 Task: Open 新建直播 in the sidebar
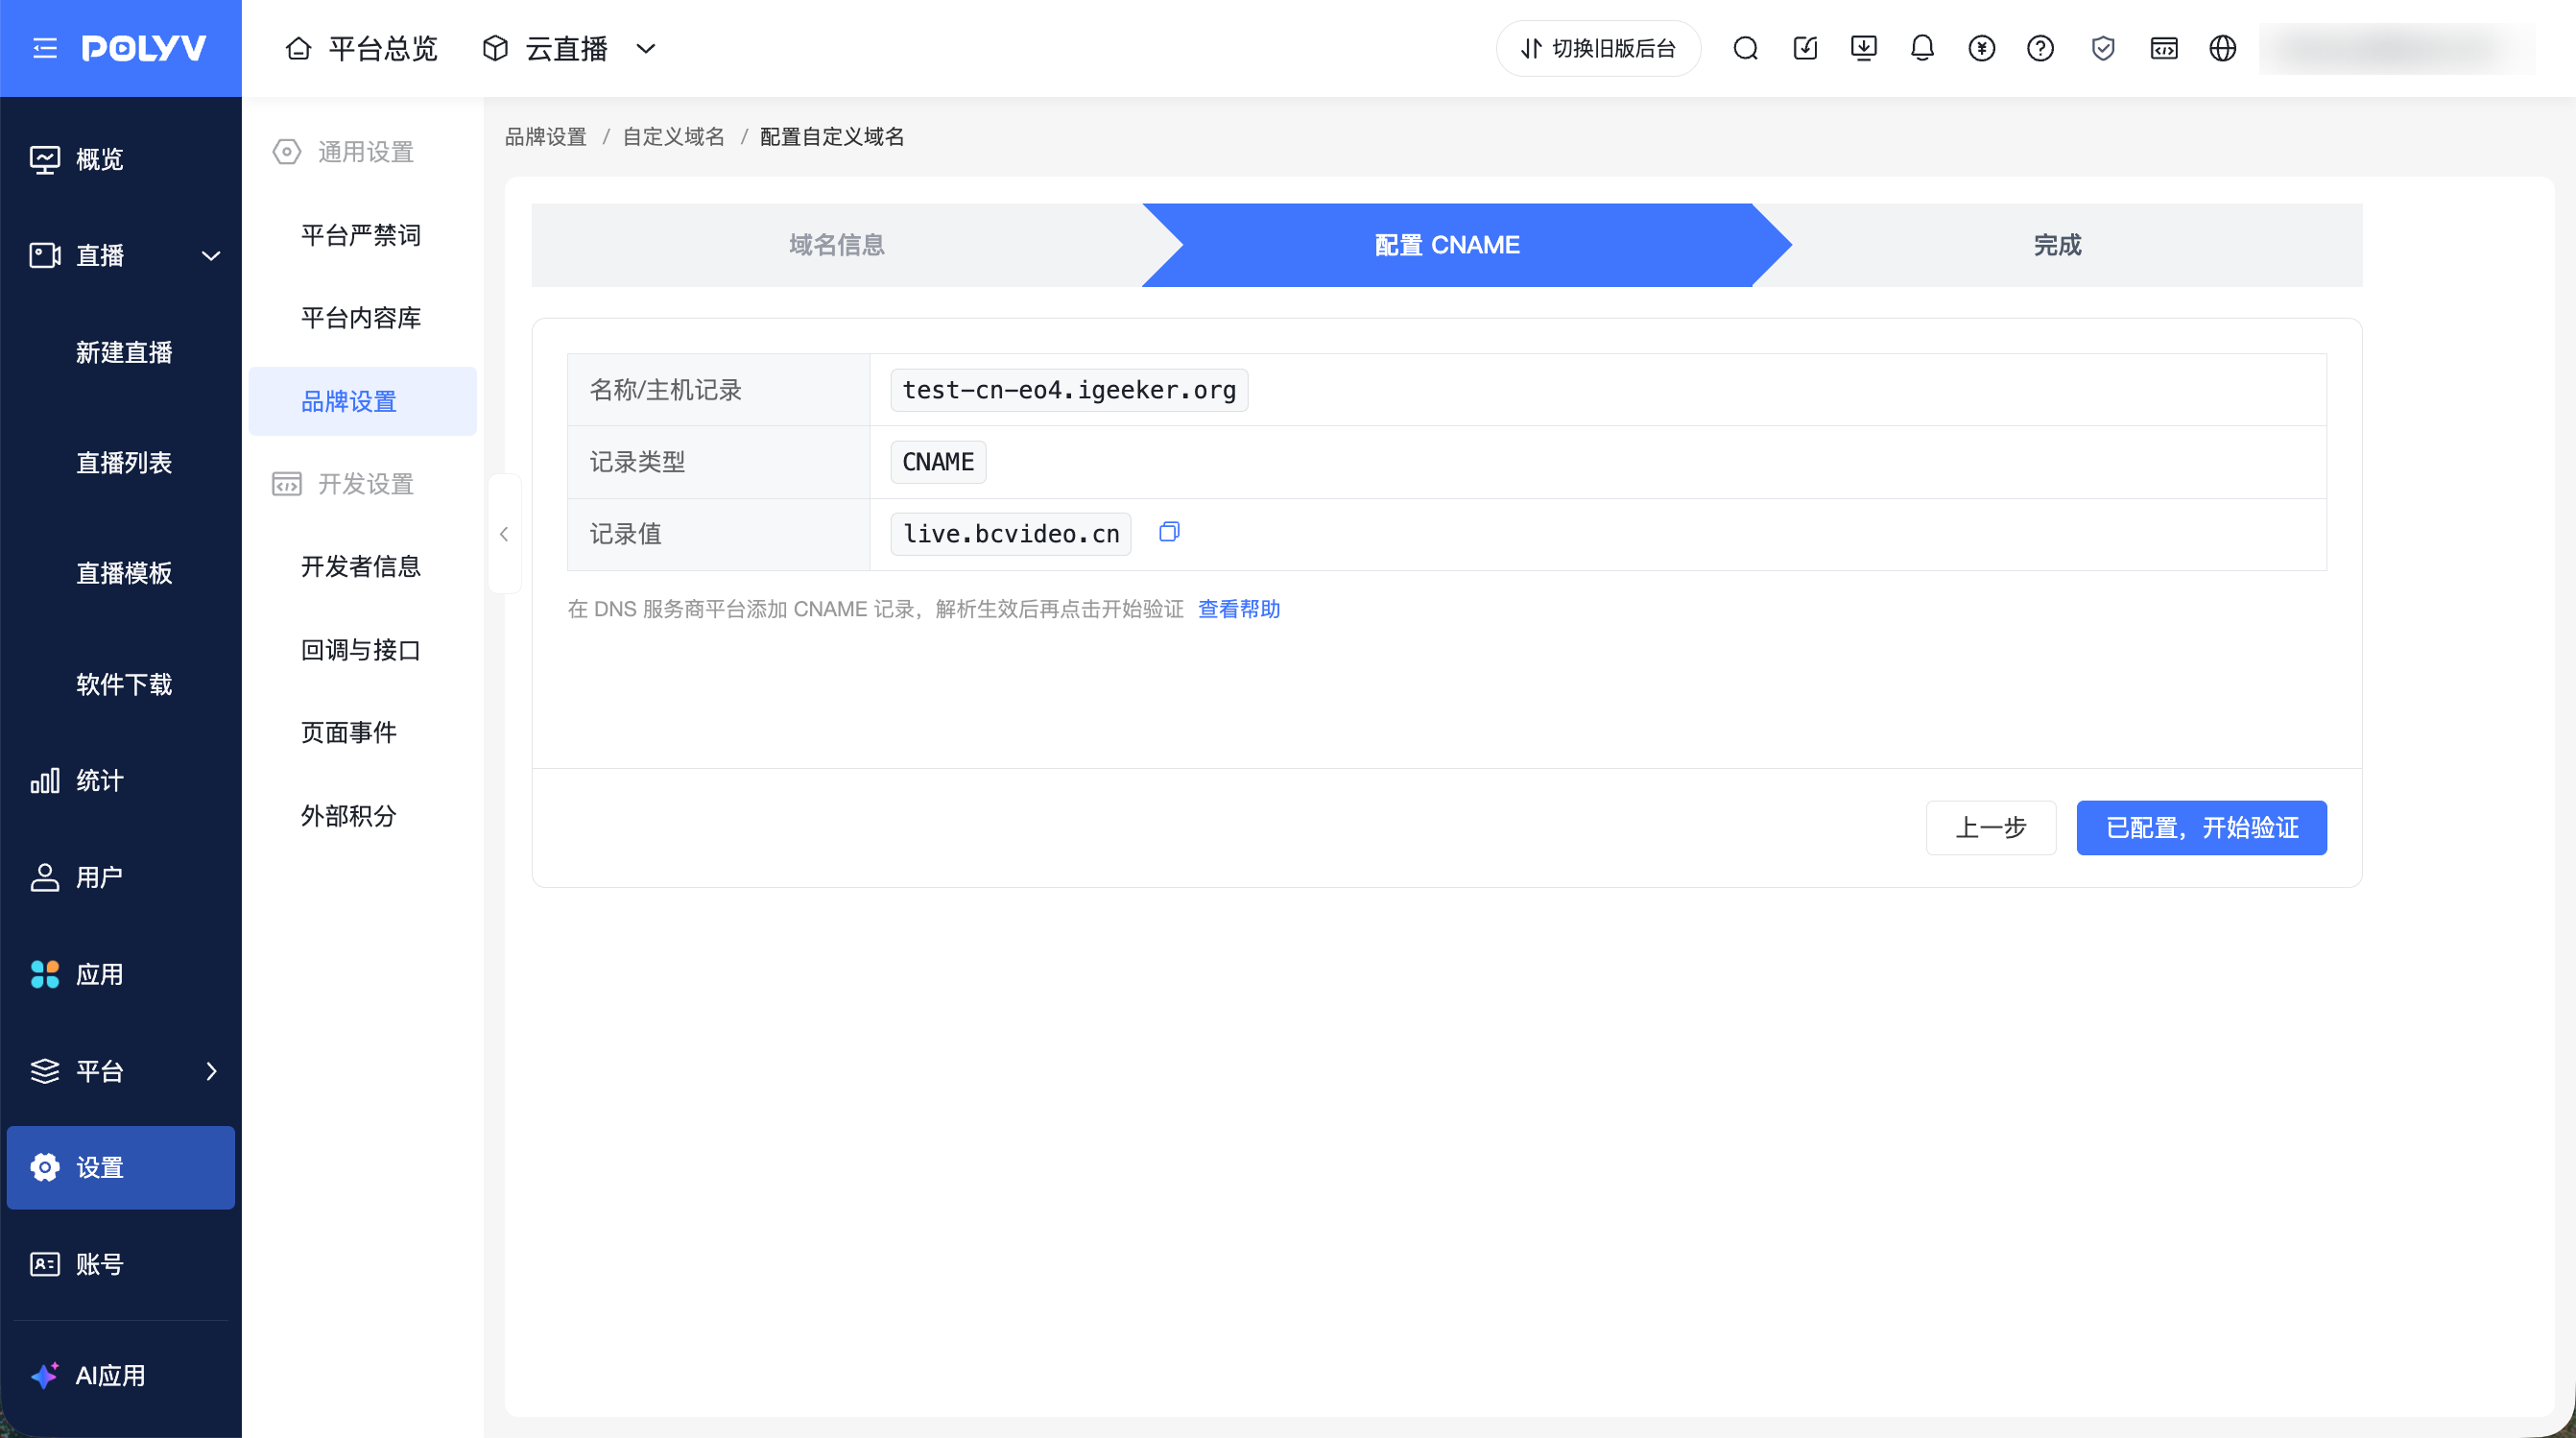124,352
